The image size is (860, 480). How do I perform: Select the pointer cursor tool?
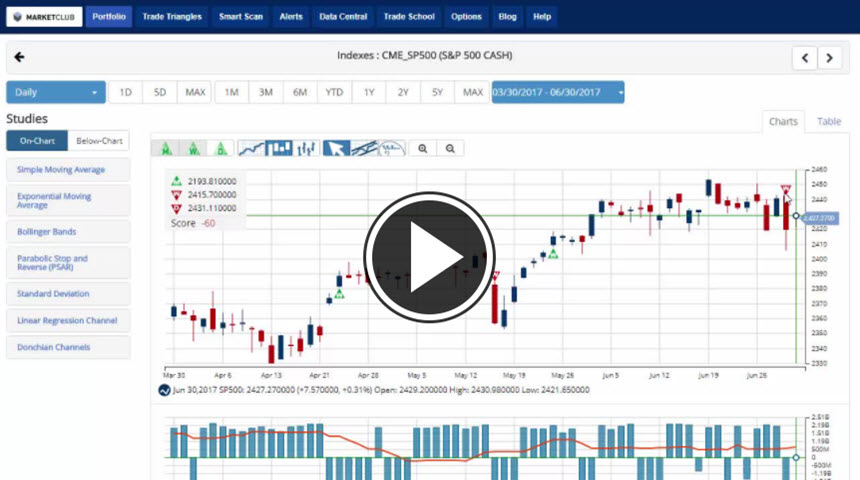tap(336, 148)
